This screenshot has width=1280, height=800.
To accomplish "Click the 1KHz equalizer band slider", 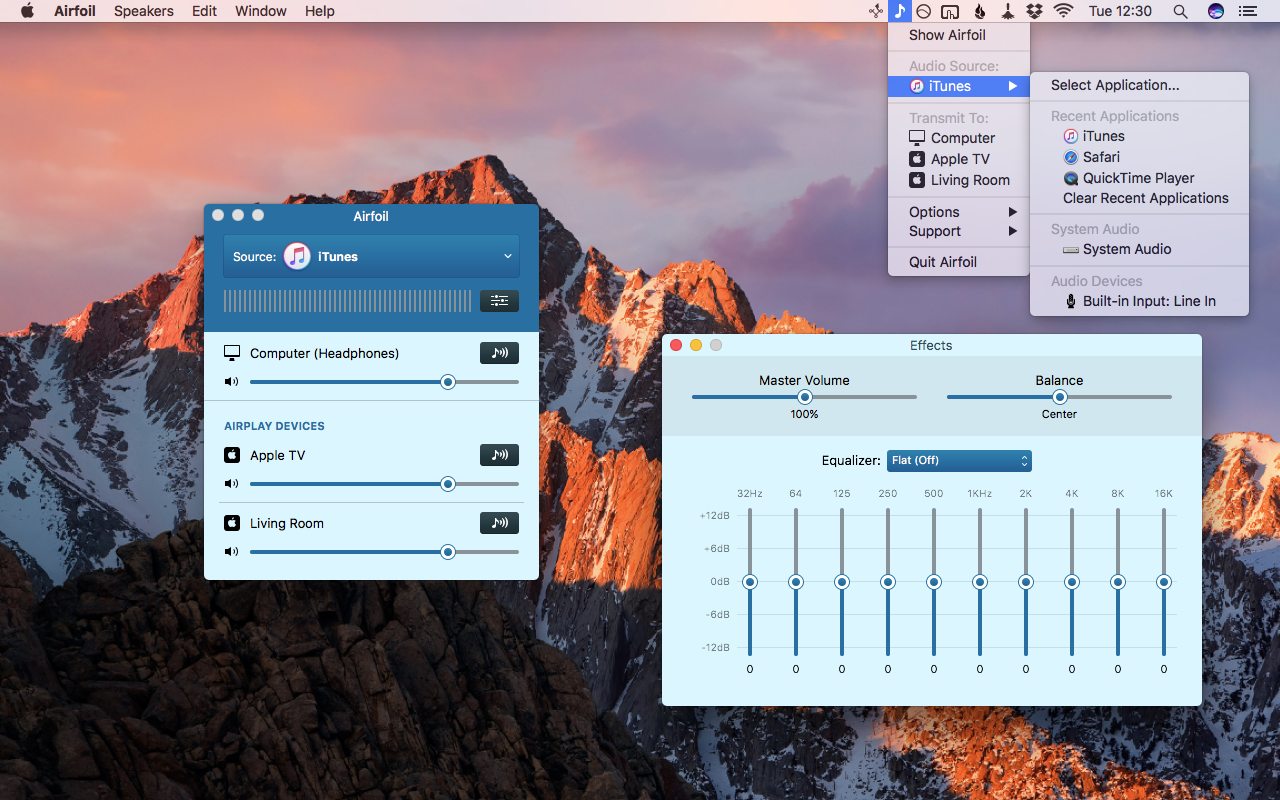I will tap(980, 582).
